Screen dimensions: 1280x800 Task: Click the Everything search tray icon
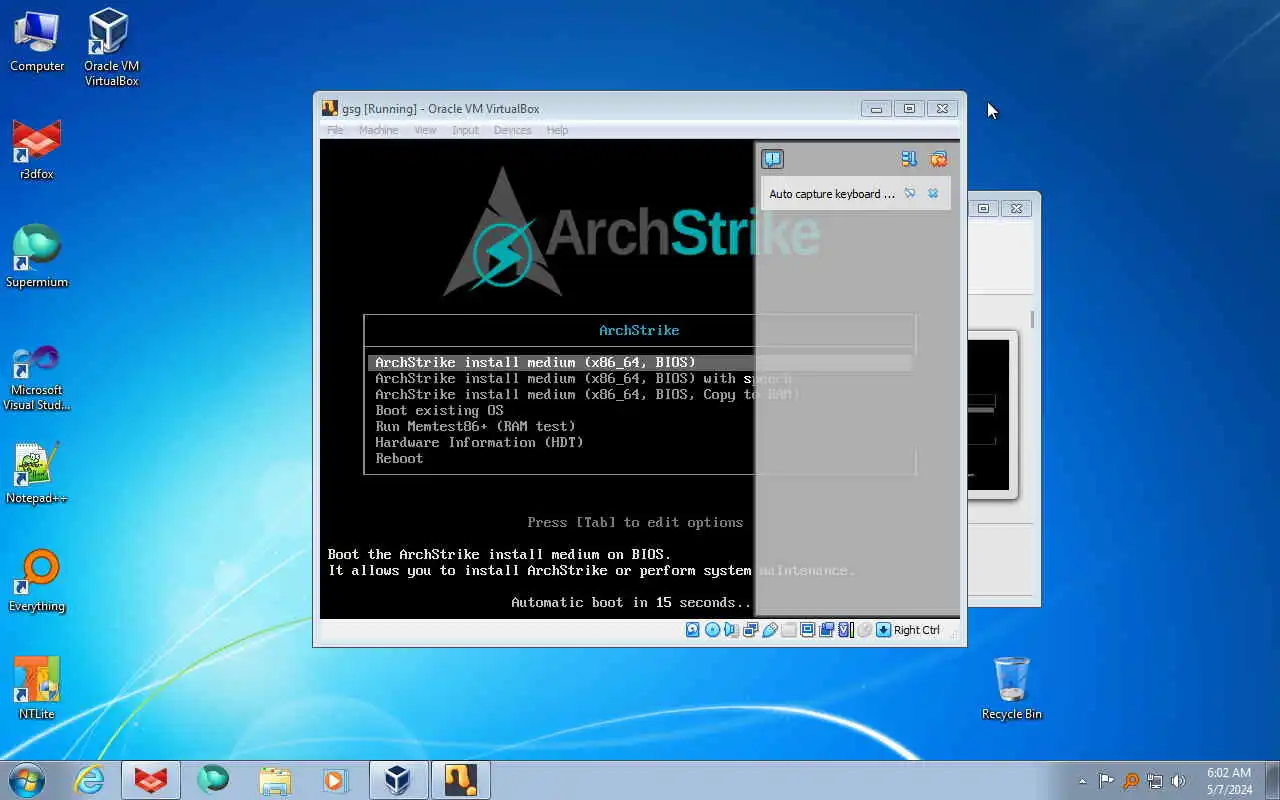click(1131, 781)
